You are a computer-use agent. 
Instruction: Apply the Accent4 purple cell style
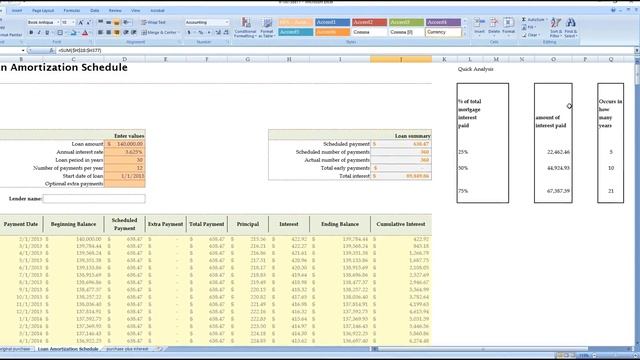(x=443, y=22)
